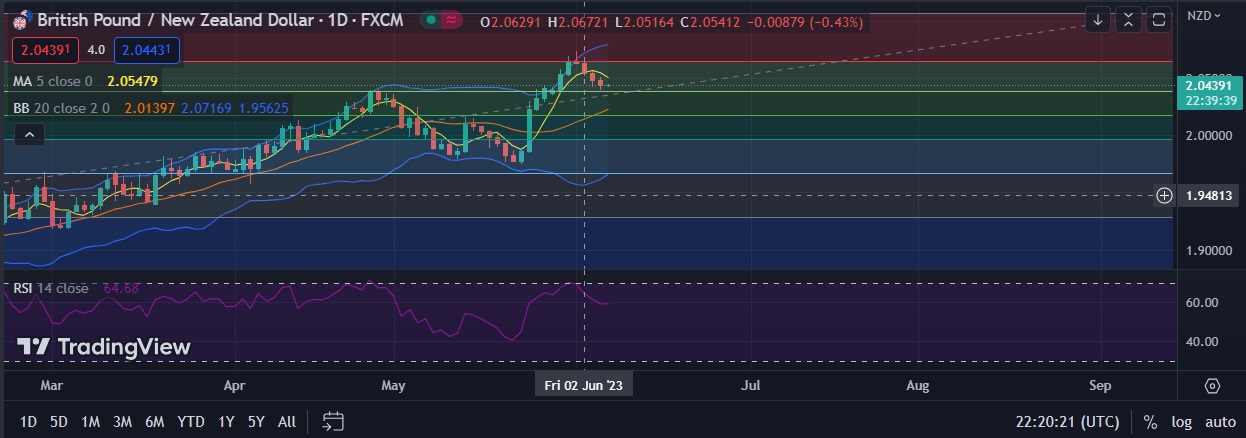Select the 5Y time range
The image size is (1246, 438).
click(x=256, y=422)
